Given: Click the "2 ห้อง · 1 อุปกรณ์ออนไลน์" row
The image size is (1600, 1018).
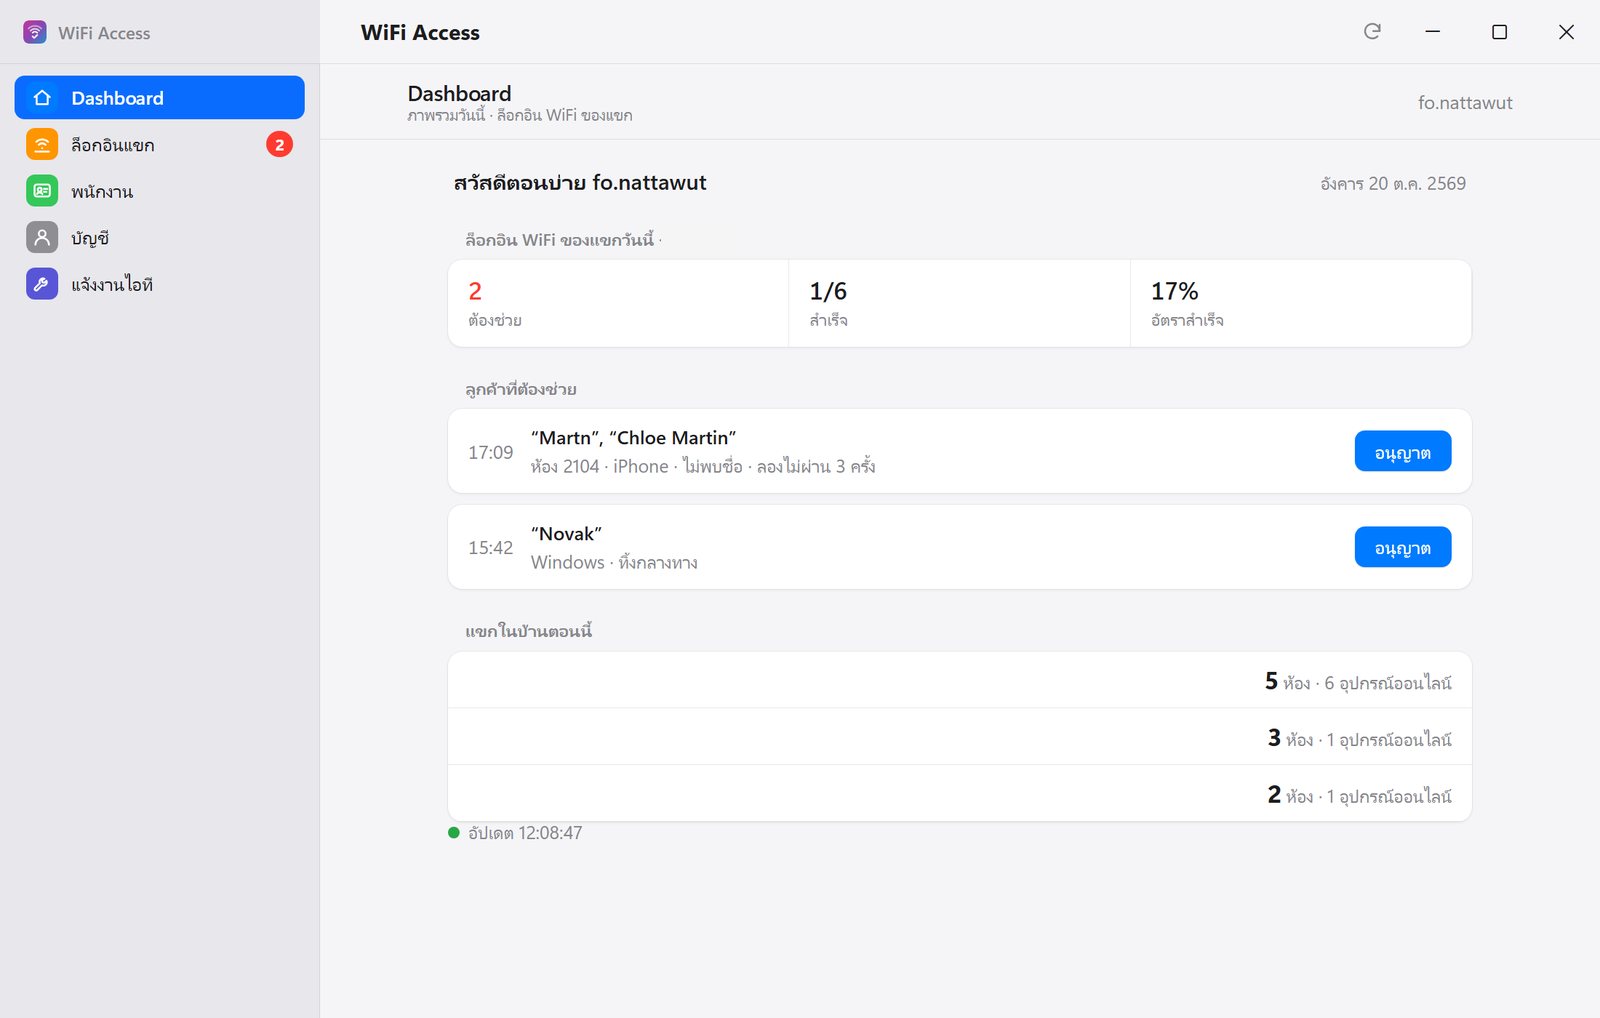Looking at the screenshot, I should pos(960,794).
